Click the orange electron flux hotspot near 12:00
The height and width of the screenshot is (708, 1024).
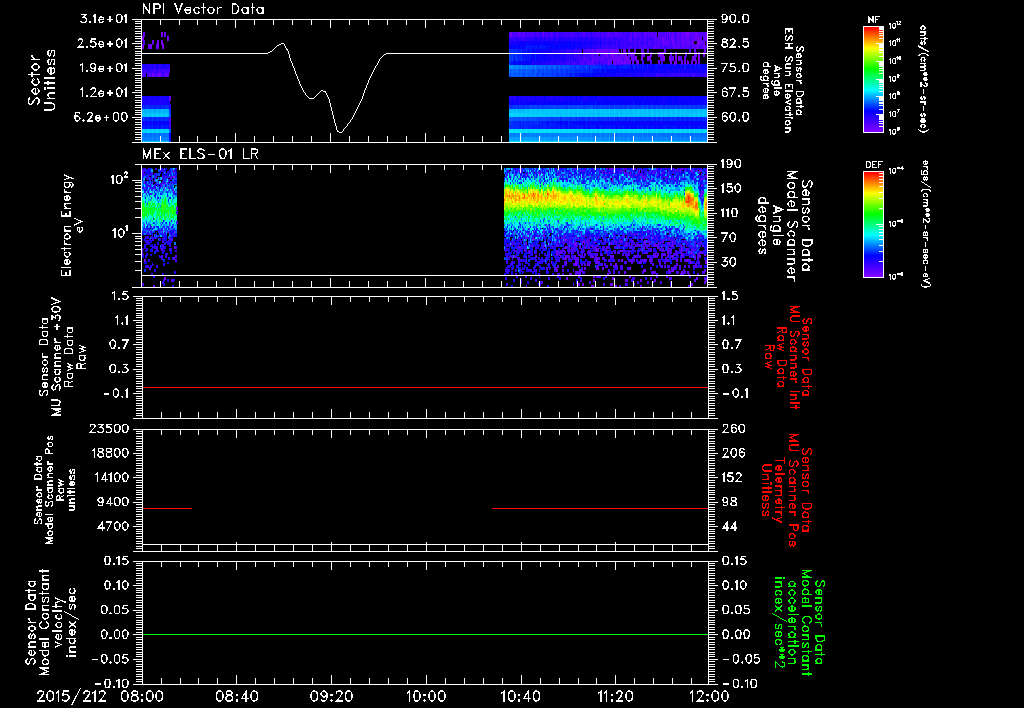pos(690,199)
